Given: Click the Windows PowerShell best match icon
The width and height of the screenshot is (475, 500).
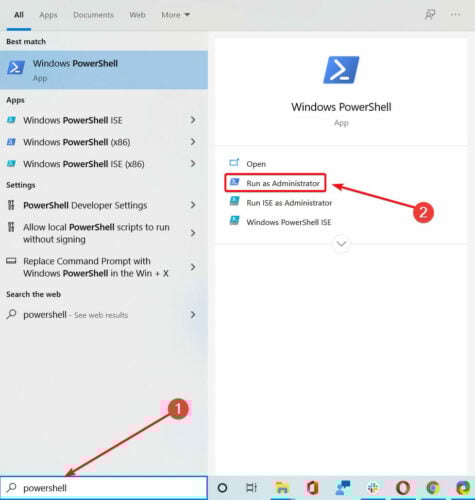Looking at the screenshot, I should [x=16, y=68].
